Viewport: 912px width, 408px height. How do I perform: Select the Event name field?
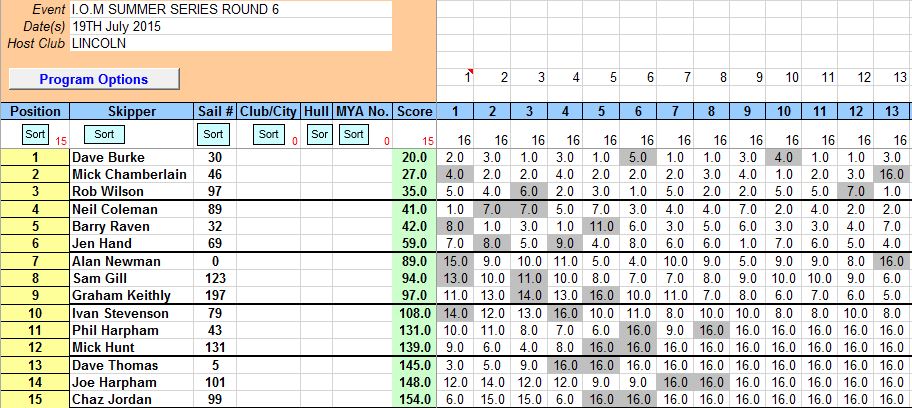(230, 9)
